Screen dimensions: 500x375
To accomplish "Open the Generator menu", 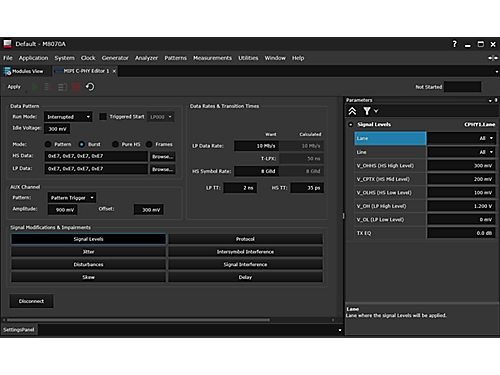I will coord(115,58).
